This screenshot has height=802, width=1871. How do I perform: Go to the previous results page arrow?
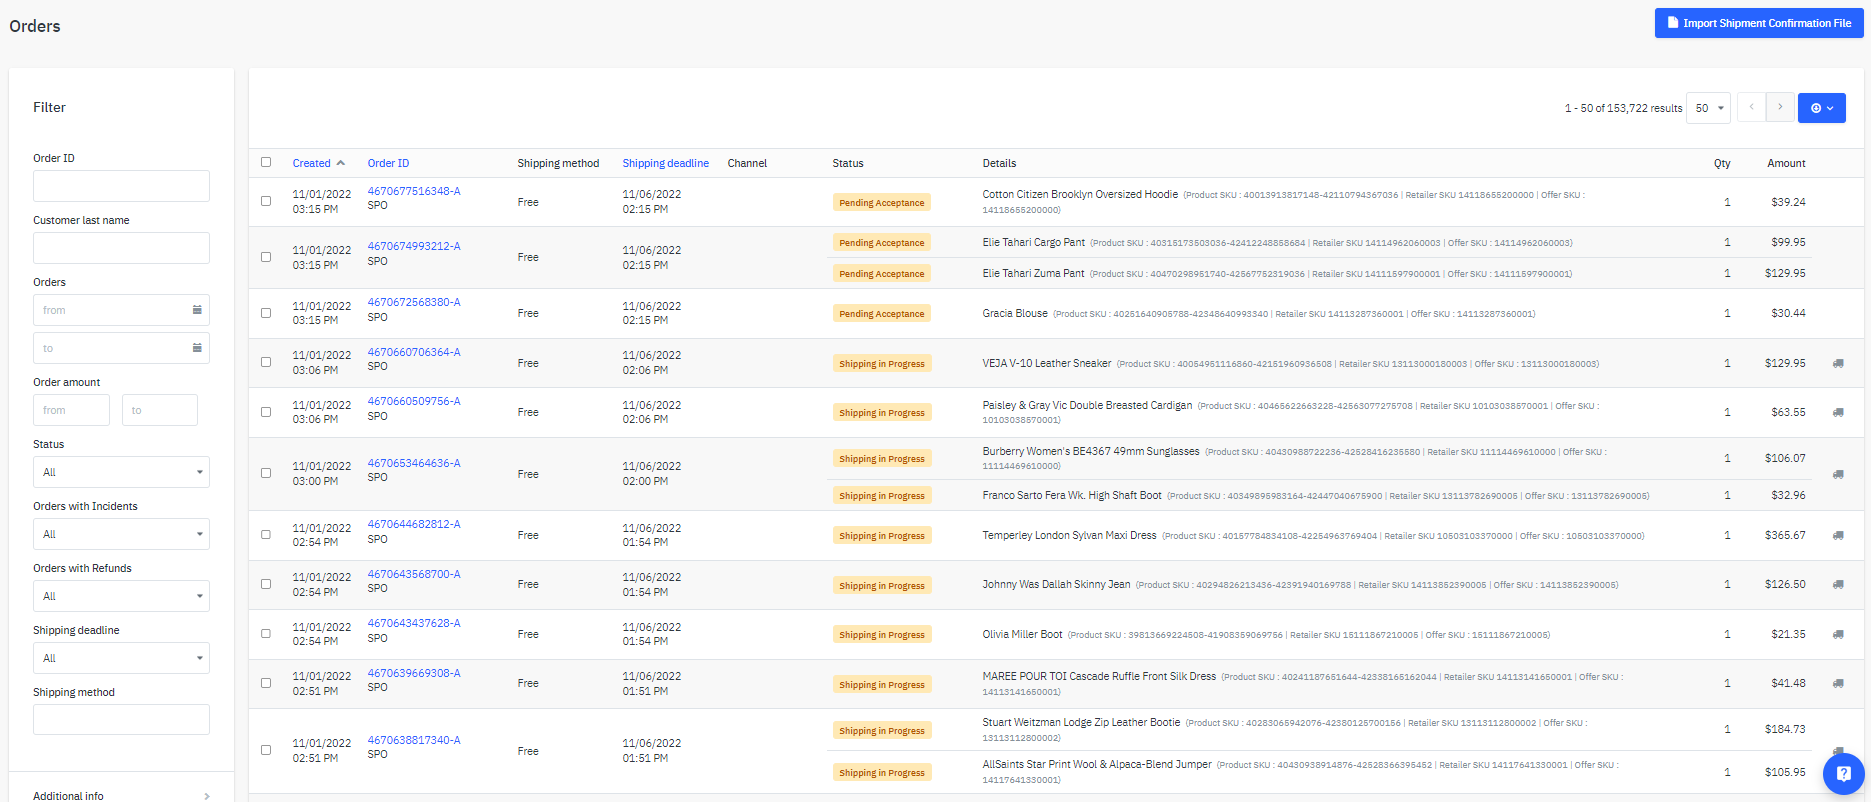[1751, 107]
